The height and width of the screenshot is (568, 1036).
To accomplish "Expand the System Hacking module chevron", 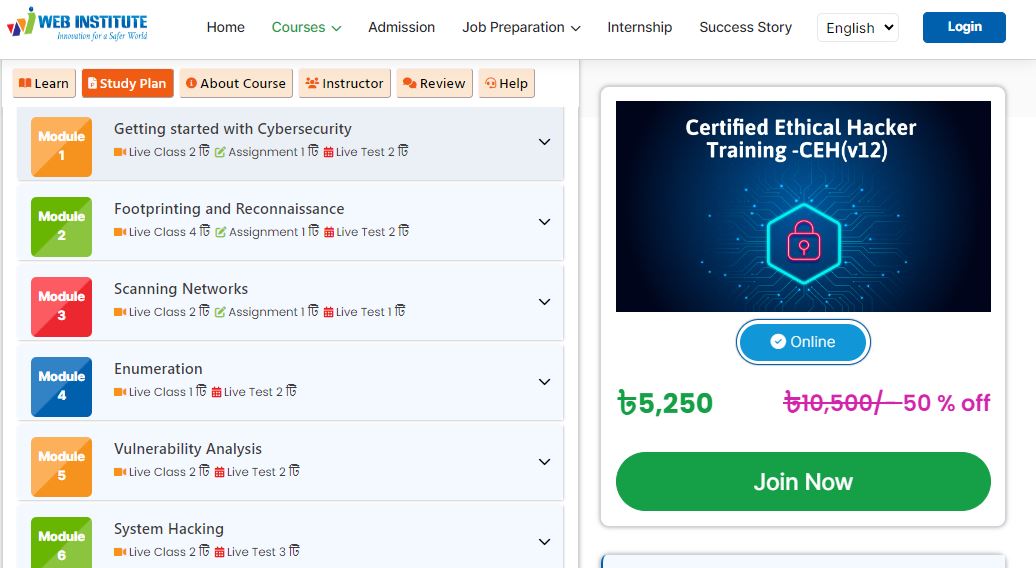I will (544, 542).
